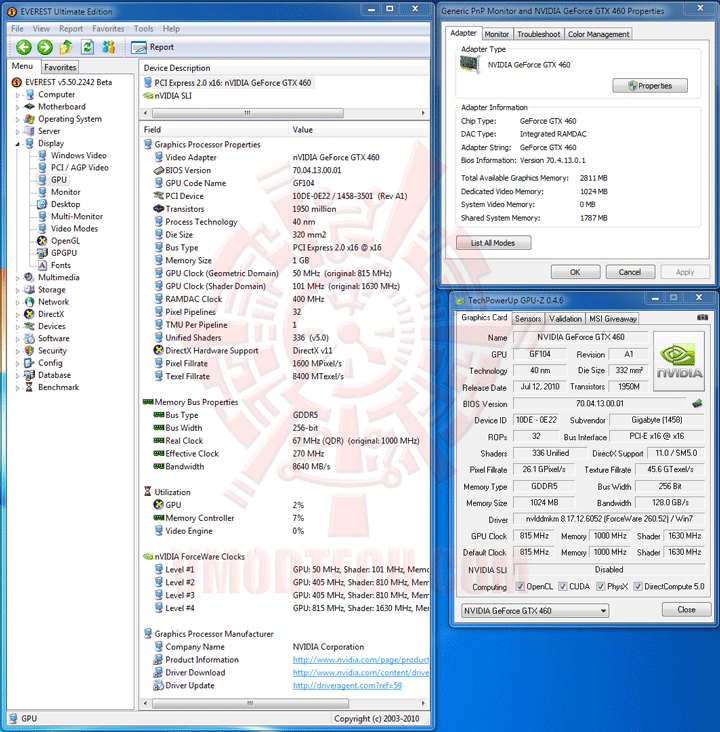Select the Video Modes tree item
Viewport: 720px width, 732px height.
(x=74, y=229)
